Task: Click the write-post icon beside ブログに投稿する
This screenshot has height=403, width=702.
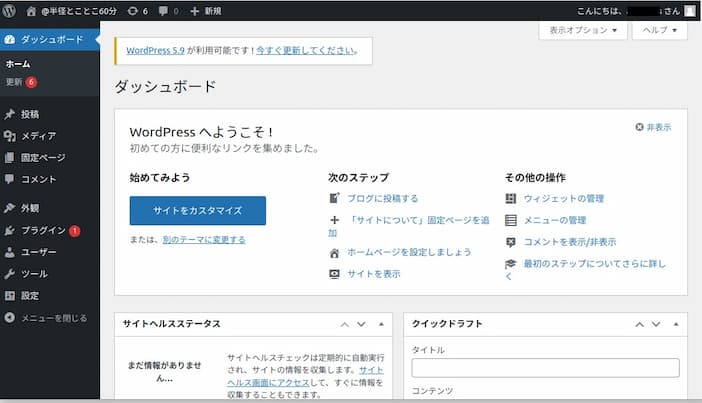Action: pyautogui.click(x=334, y=198)
